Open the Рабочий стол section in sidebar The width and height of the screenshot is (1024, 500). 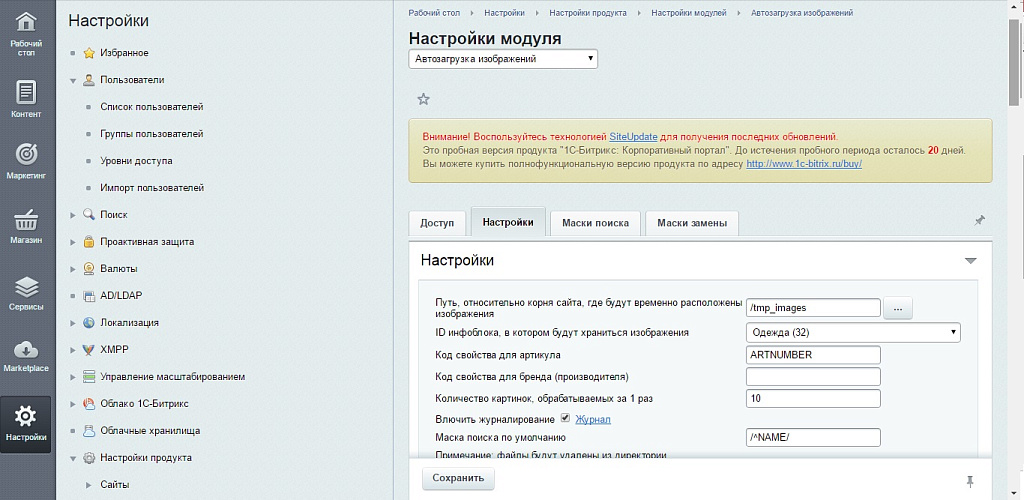pyautogui.click(x=26, y=34)
